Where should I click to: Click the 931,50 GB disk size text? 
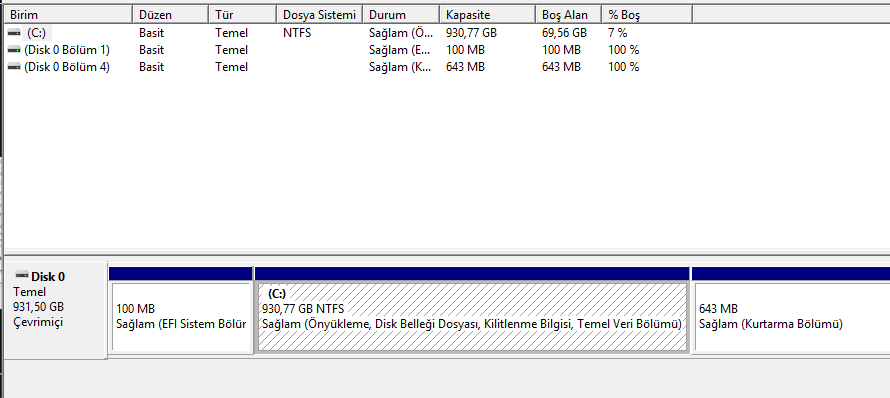point(38,307)
